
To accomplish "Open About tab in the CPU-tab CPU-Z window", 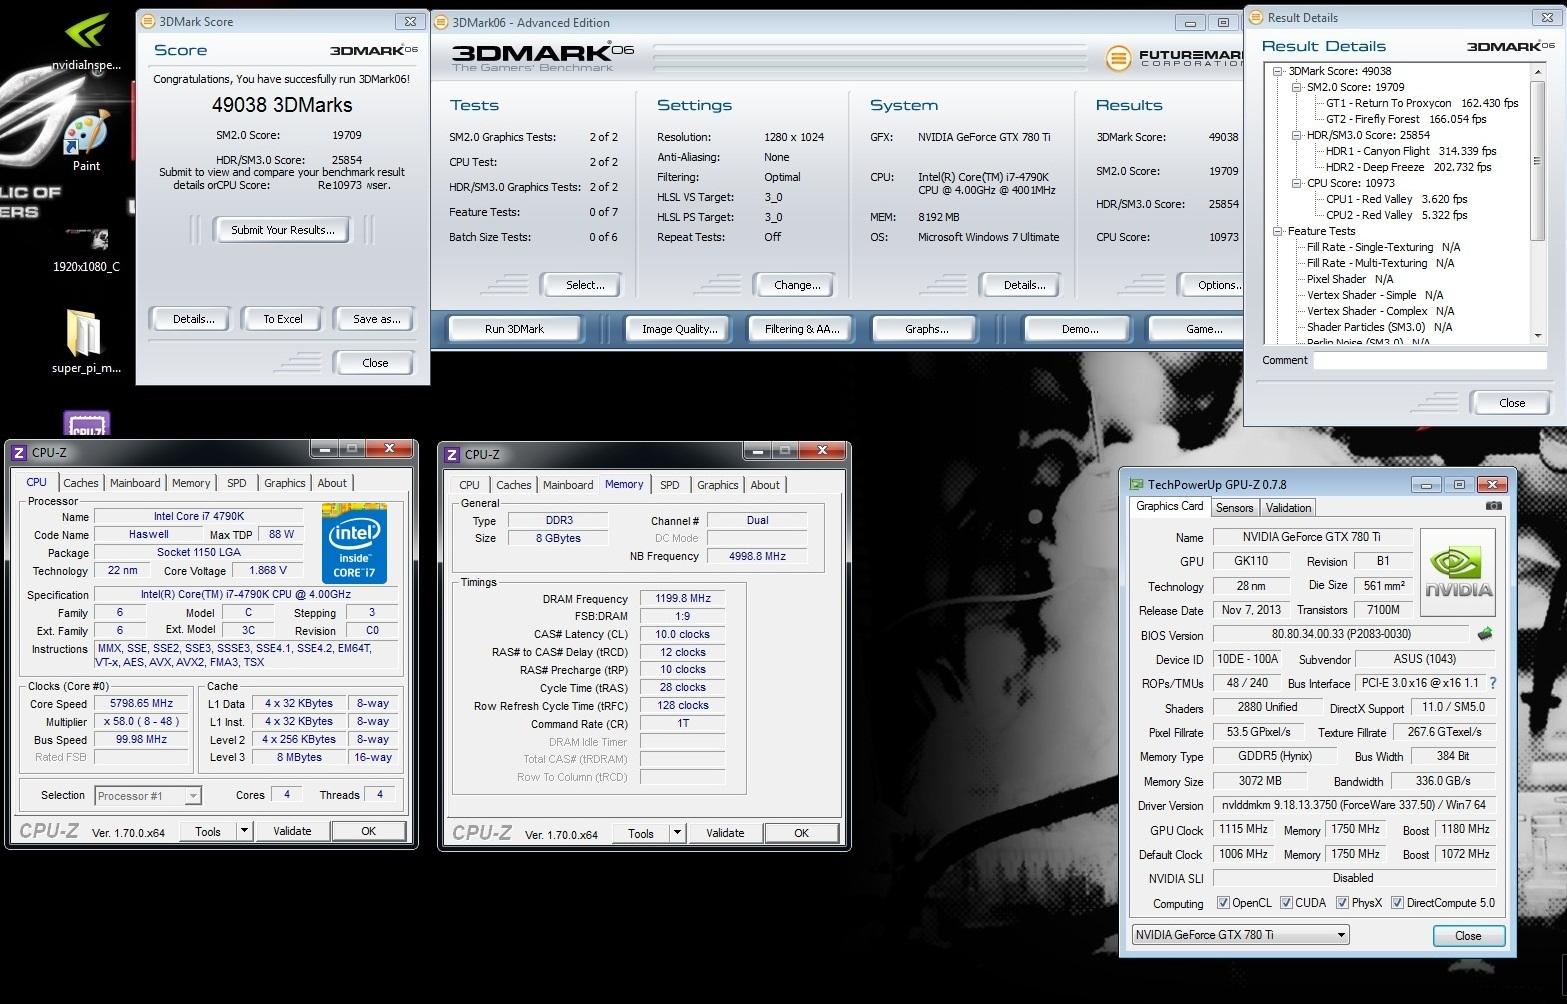I will tap(332, 483).
